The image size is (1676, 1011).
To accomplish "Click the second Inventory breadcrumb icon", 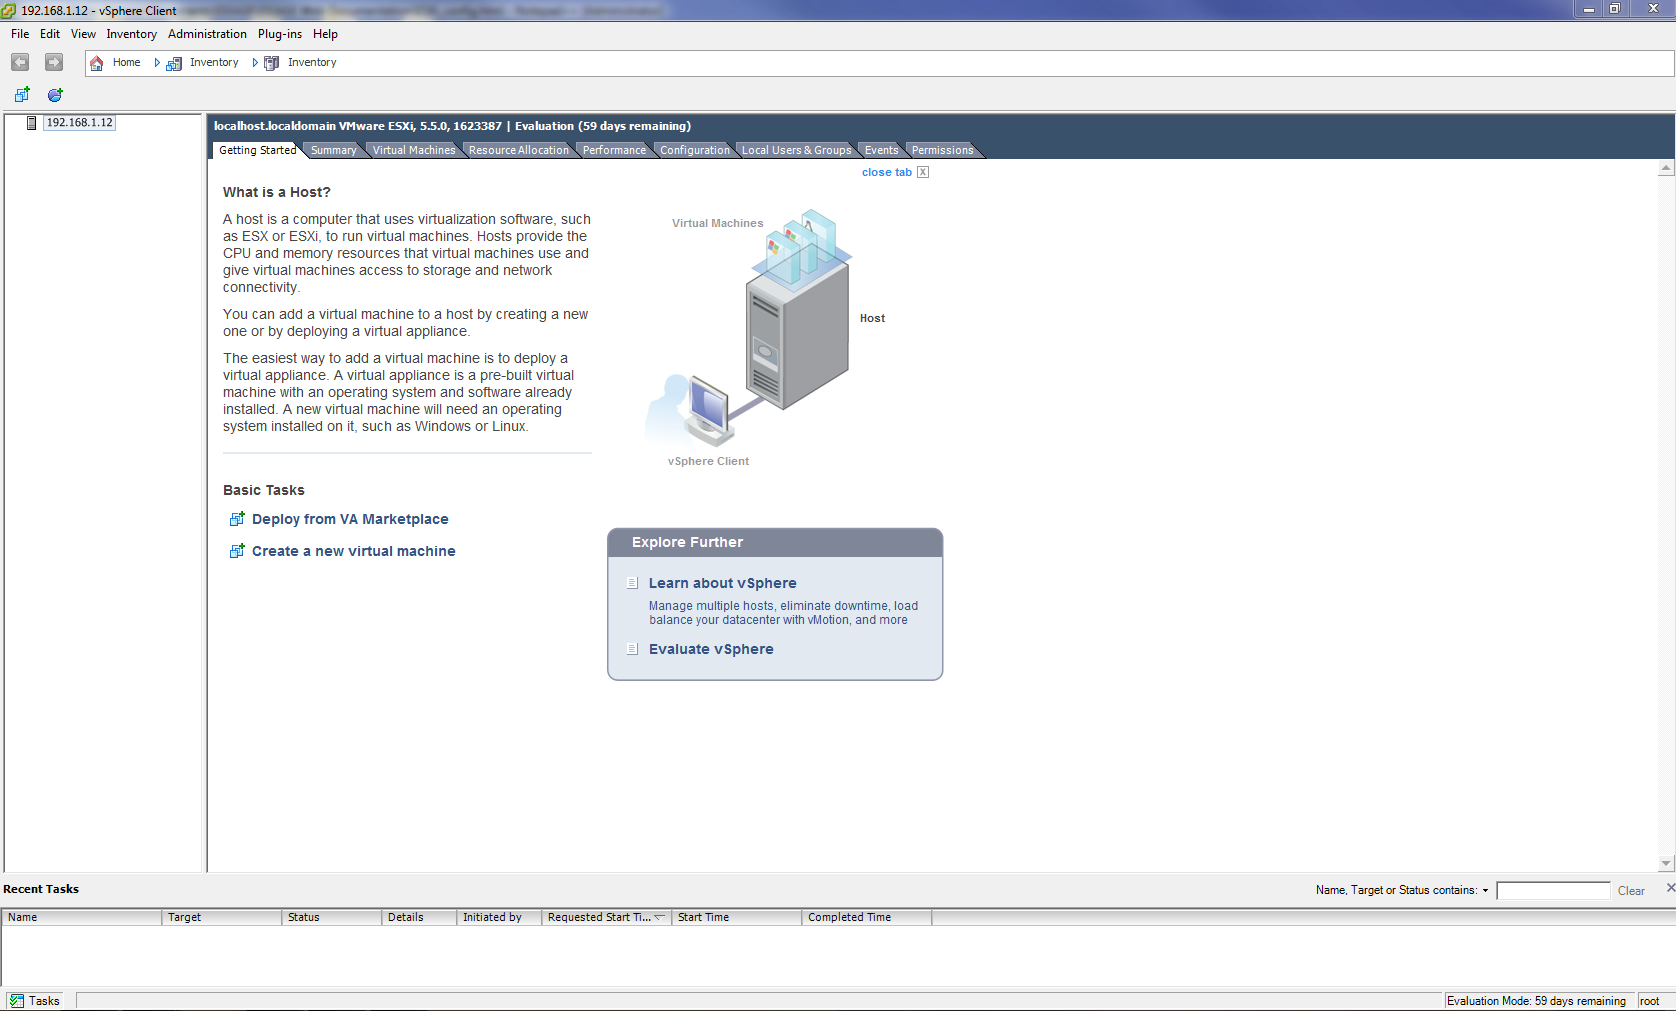I will pos(271,63).
